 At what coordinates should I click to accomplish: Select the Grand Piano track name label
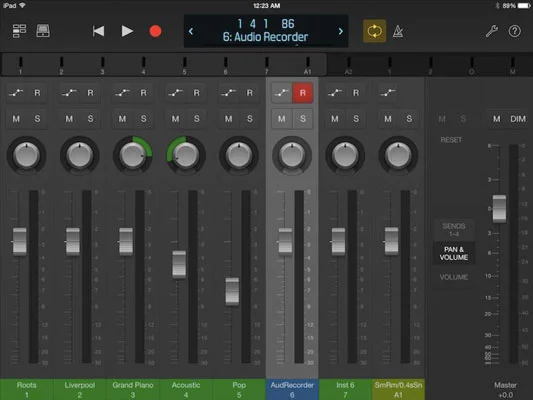tap(133, 389)
